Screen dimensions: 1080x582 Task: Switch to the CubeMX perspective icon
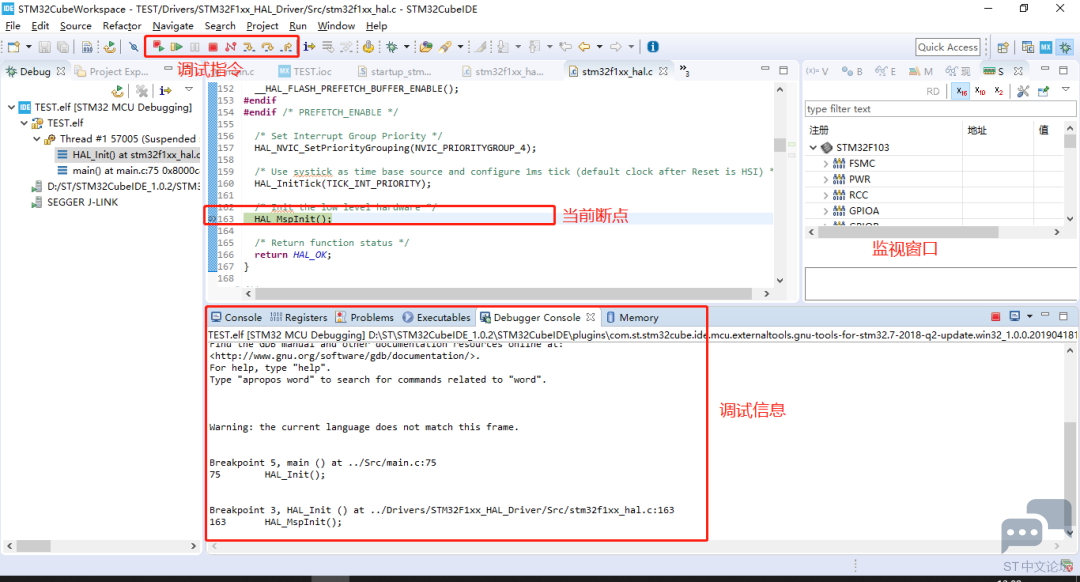1046,47
